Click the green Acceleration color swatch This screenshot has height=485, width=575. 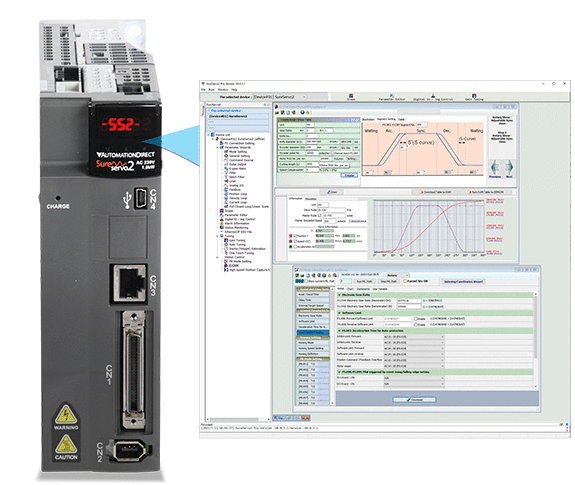click(291, 247)
